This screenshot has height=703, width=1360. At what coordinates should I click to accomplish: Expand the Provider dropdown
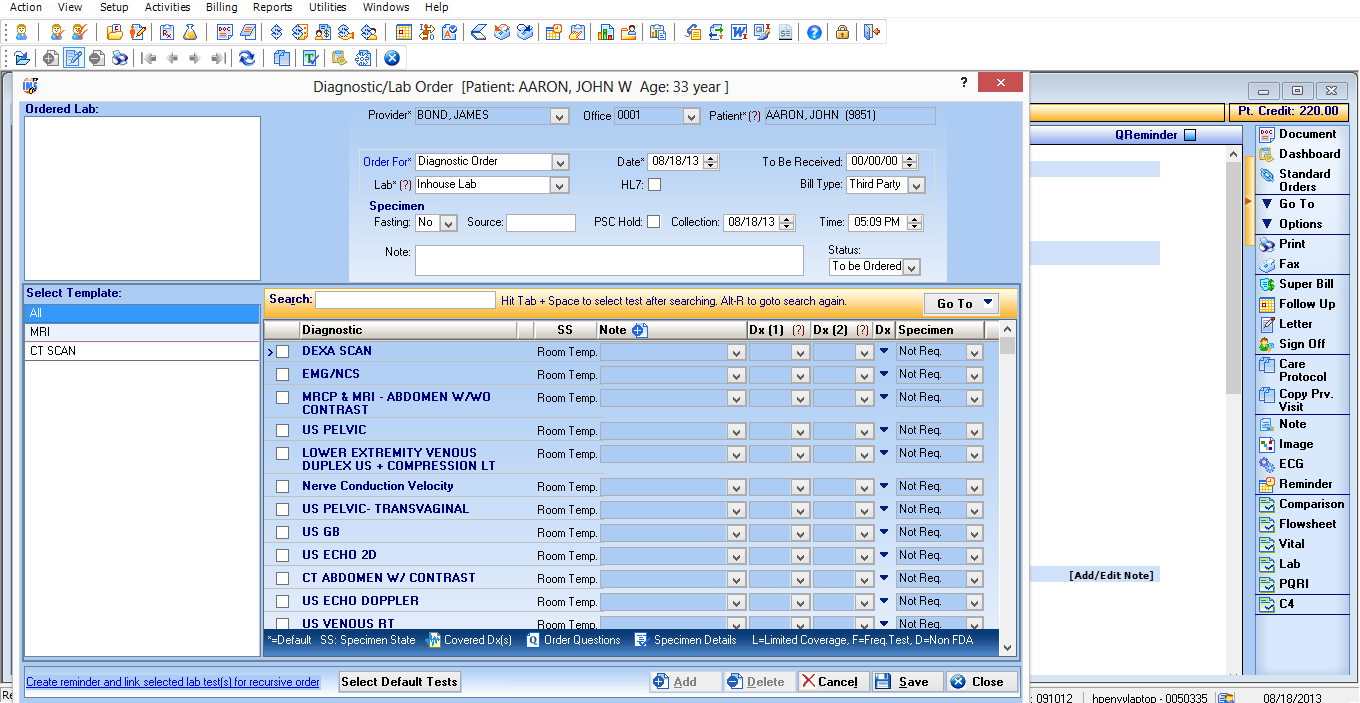(559, 116)
